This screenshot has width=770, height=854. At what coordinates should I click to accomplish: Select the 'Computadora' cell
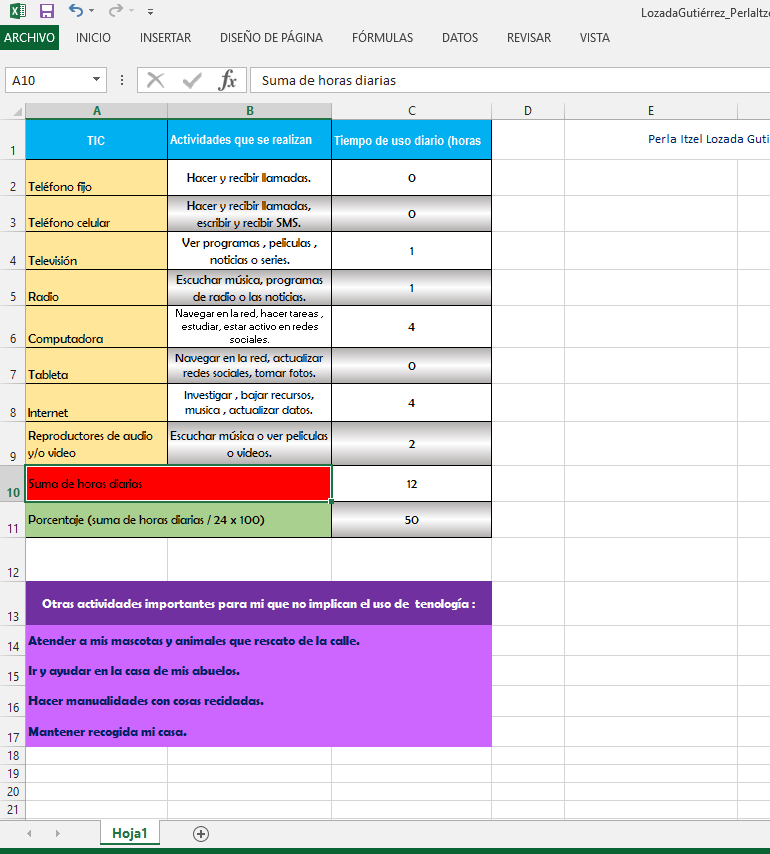click(x=96, y=327)
